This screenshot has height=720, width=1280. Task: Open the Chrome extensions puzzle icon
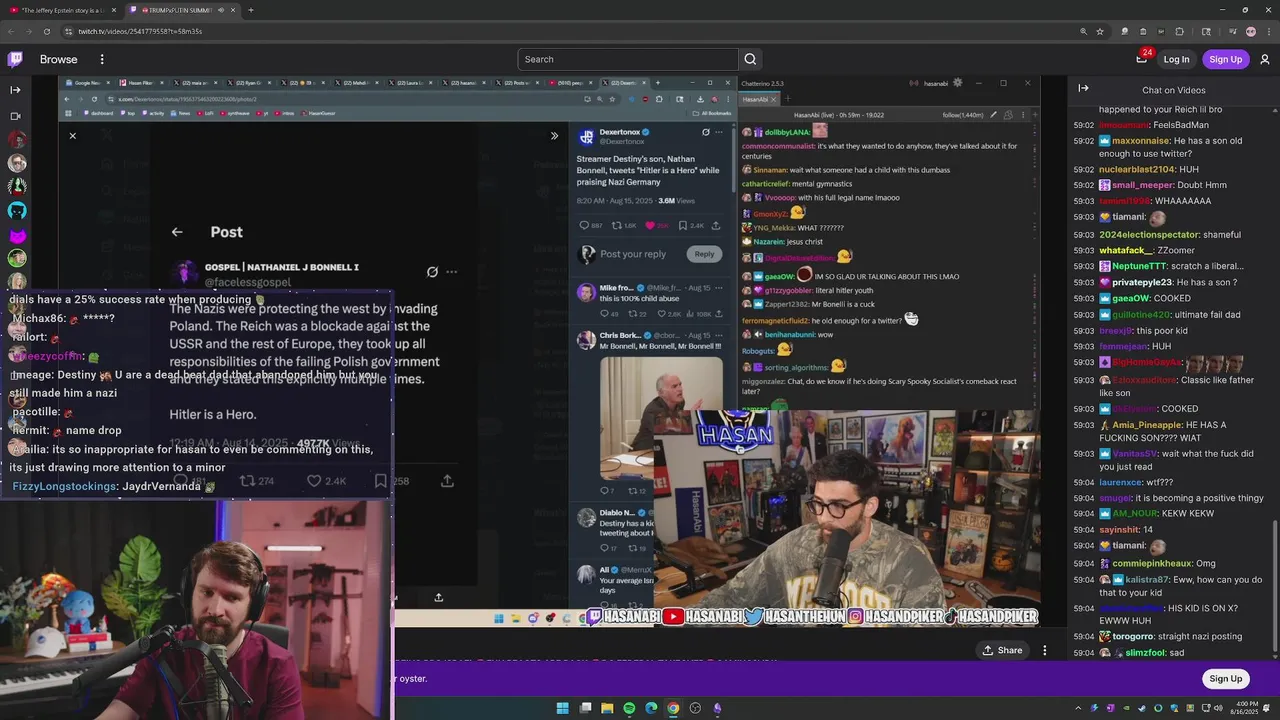point(1179,31)
